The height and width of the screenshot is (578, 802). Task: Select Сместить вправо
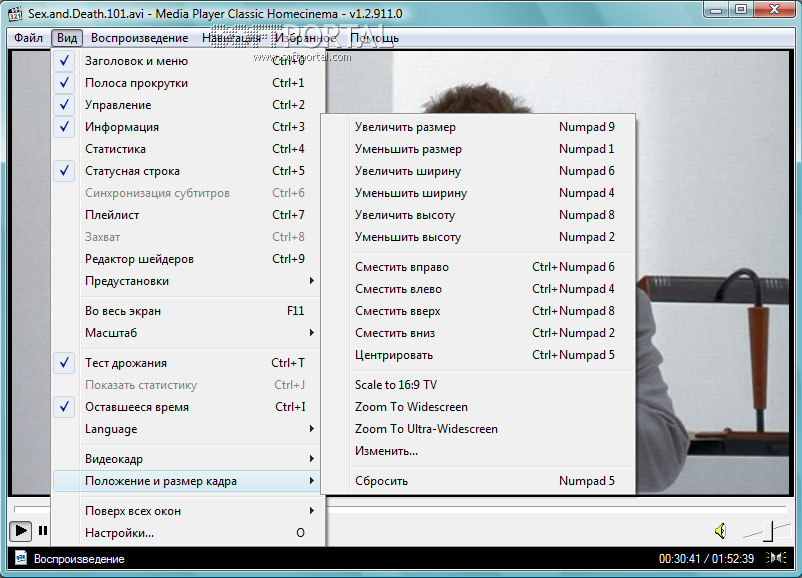pos(478,267)
